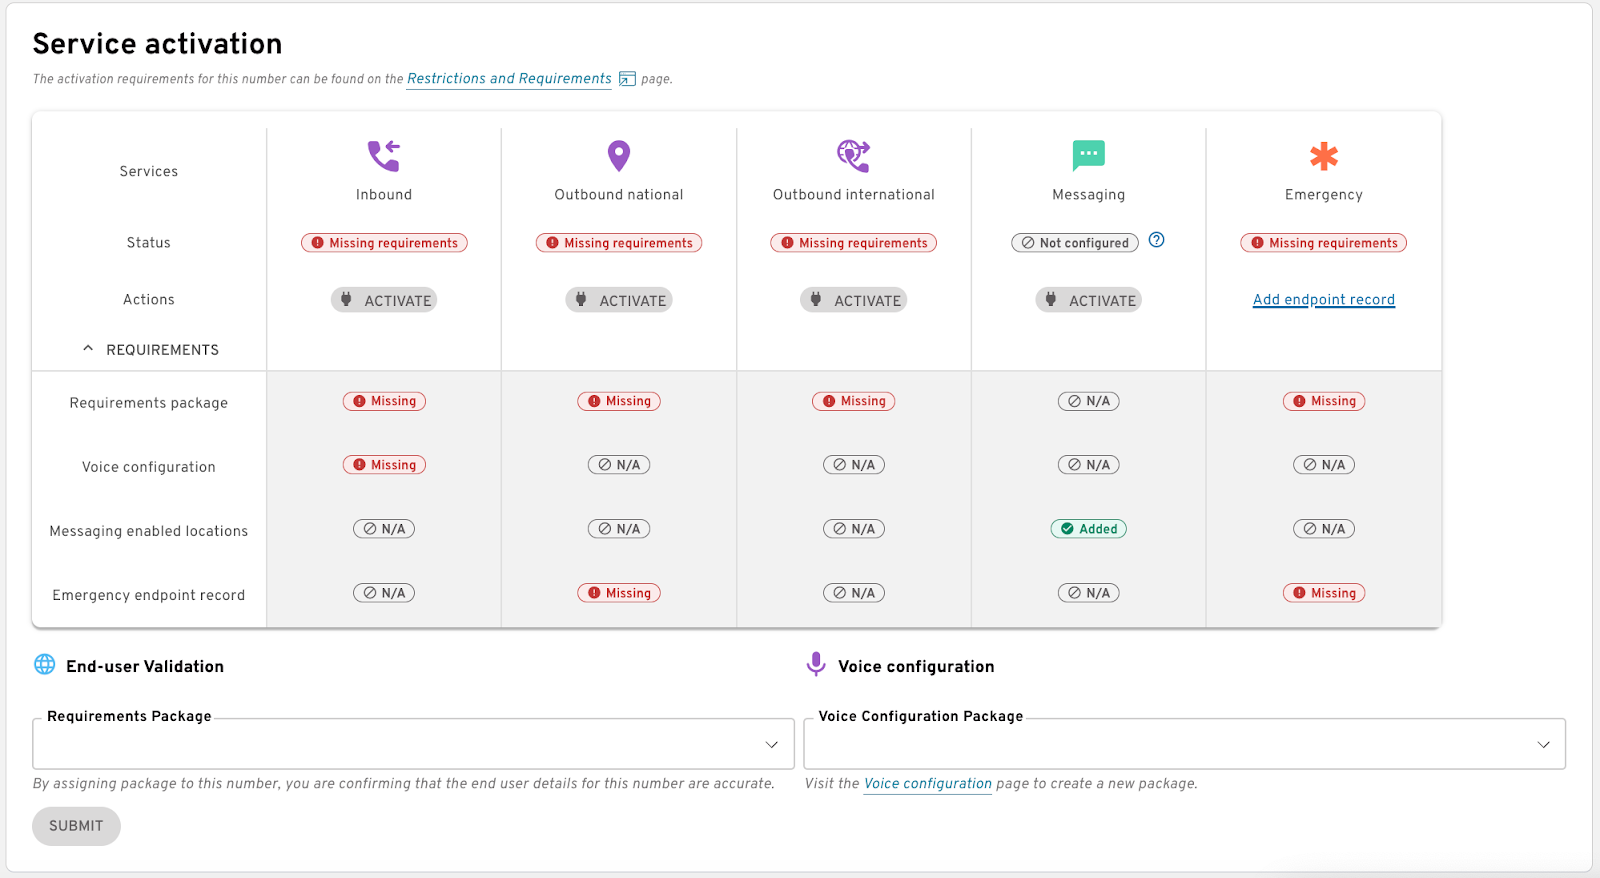Click the Services row label
Screen dimensions: 1600x878
click(x=149, y=171)
